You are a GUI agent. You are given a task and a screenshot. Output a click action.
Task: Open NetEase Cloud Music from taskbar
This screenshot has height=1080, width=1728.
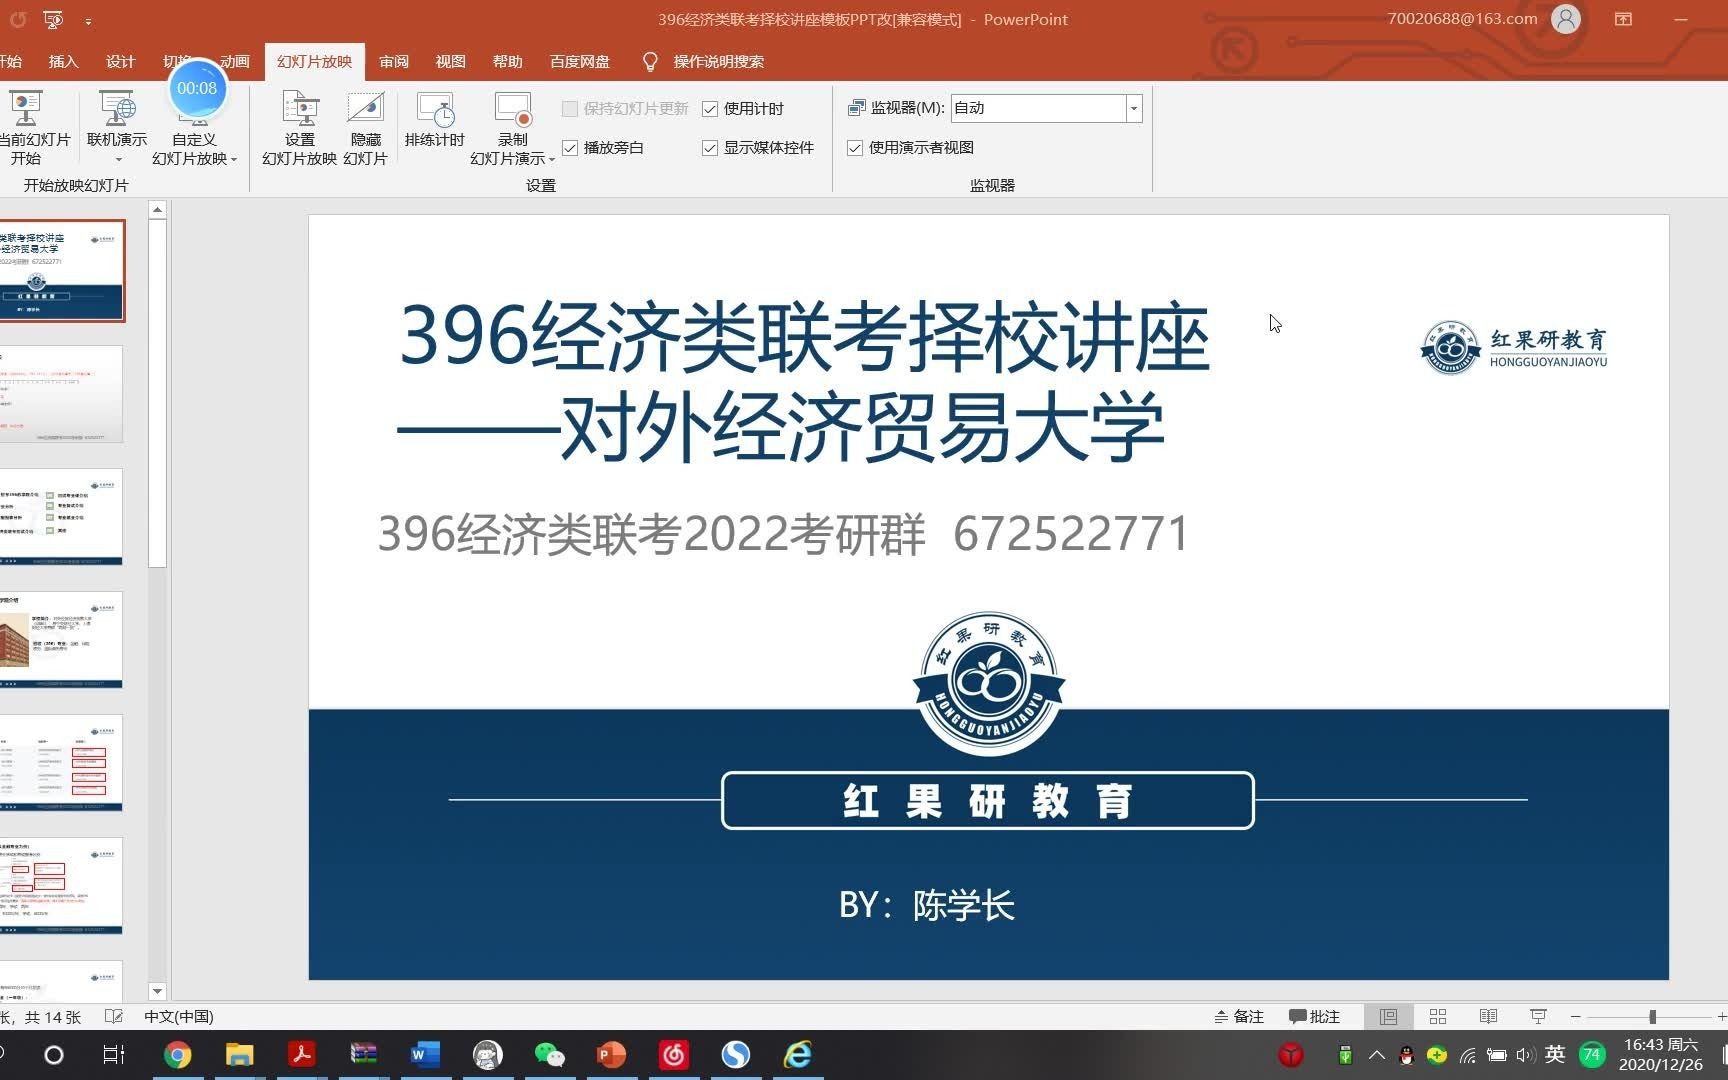673,1055
